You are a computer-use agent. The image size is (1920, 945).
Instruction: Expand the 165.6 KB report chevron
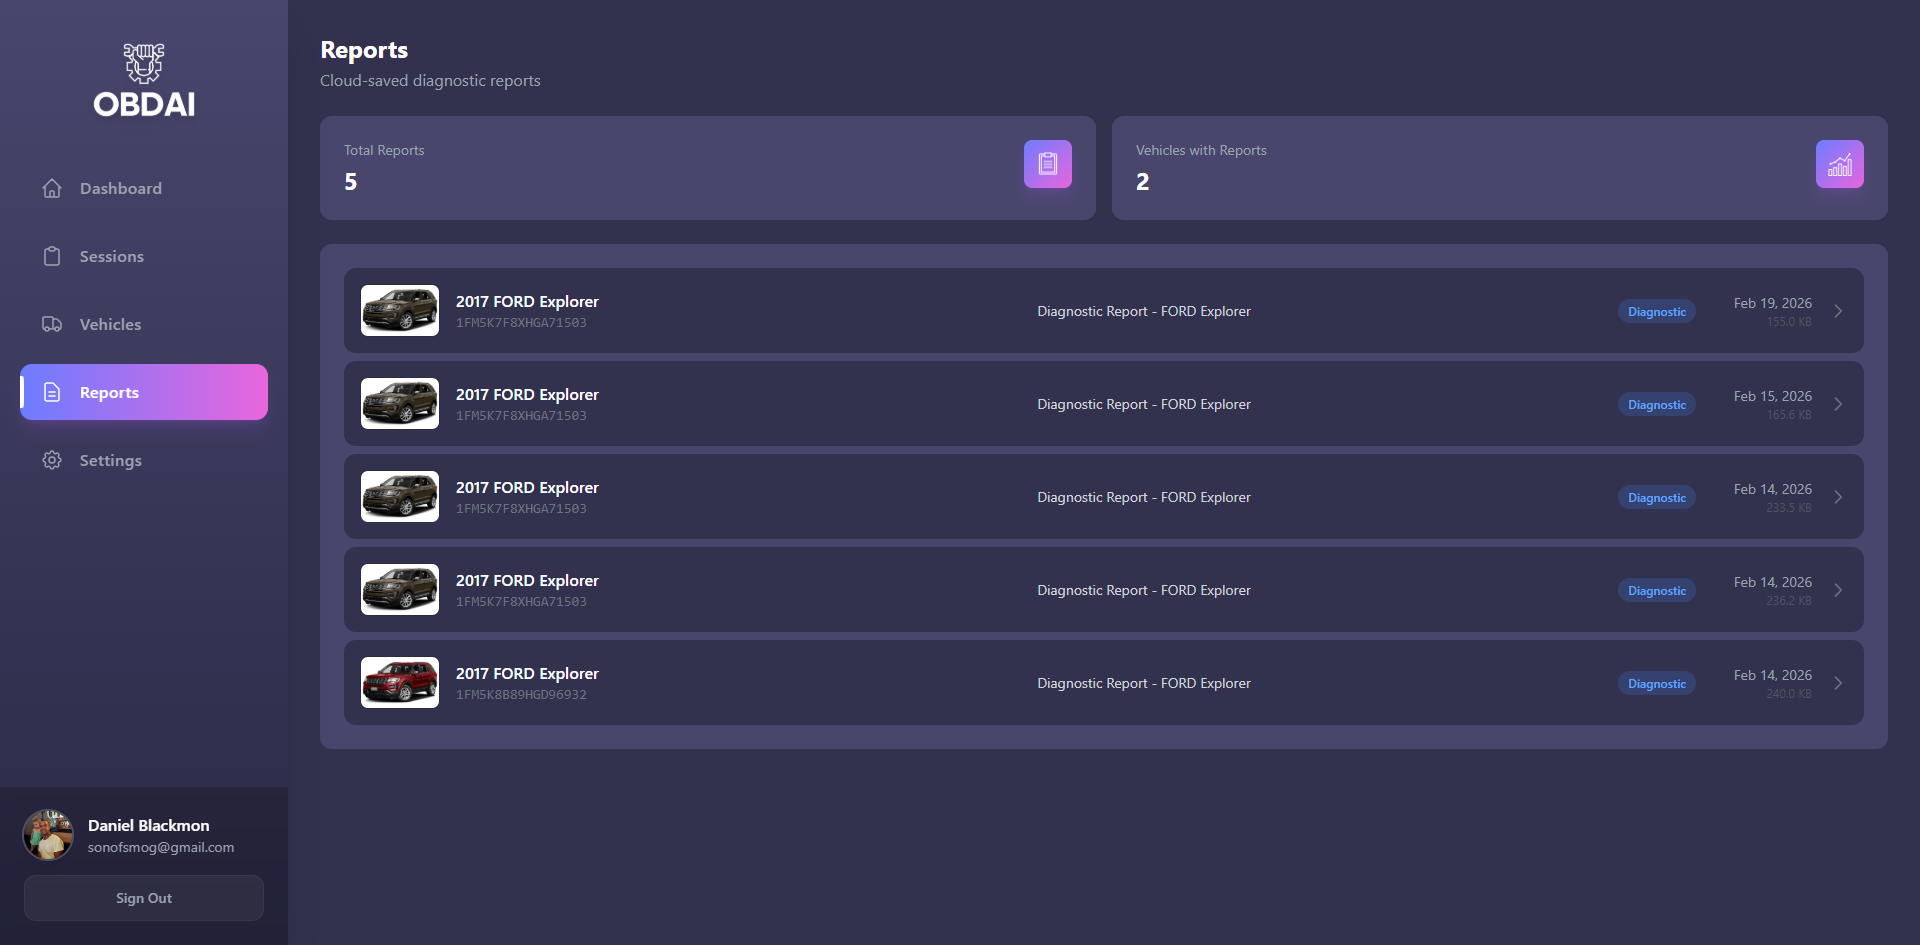1838,404
